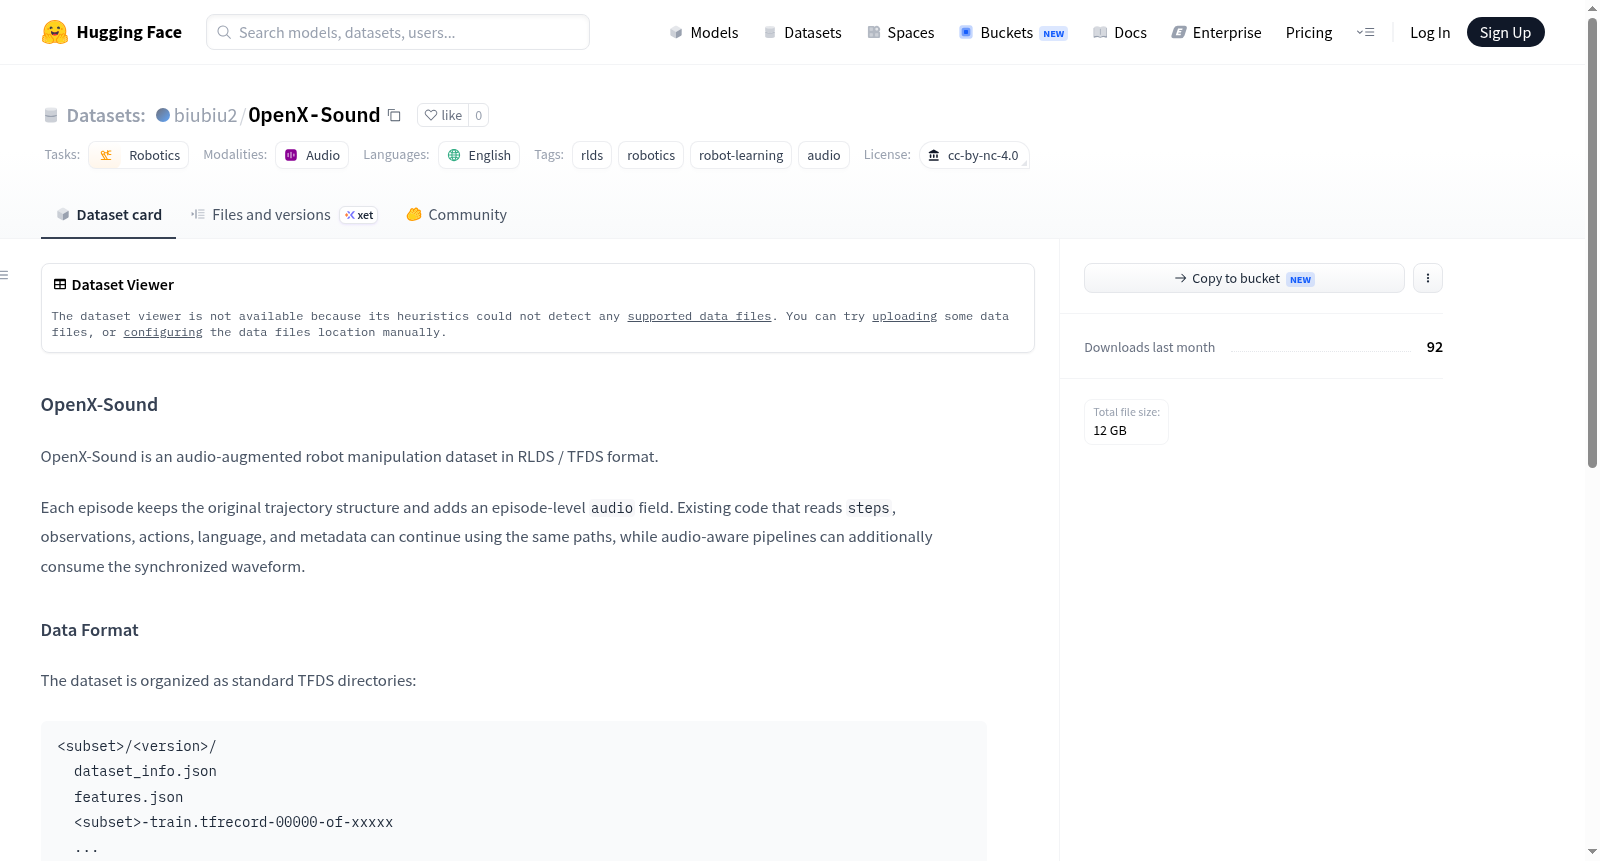
Task: Open the configuring link
Action: (x=163, y=332)
